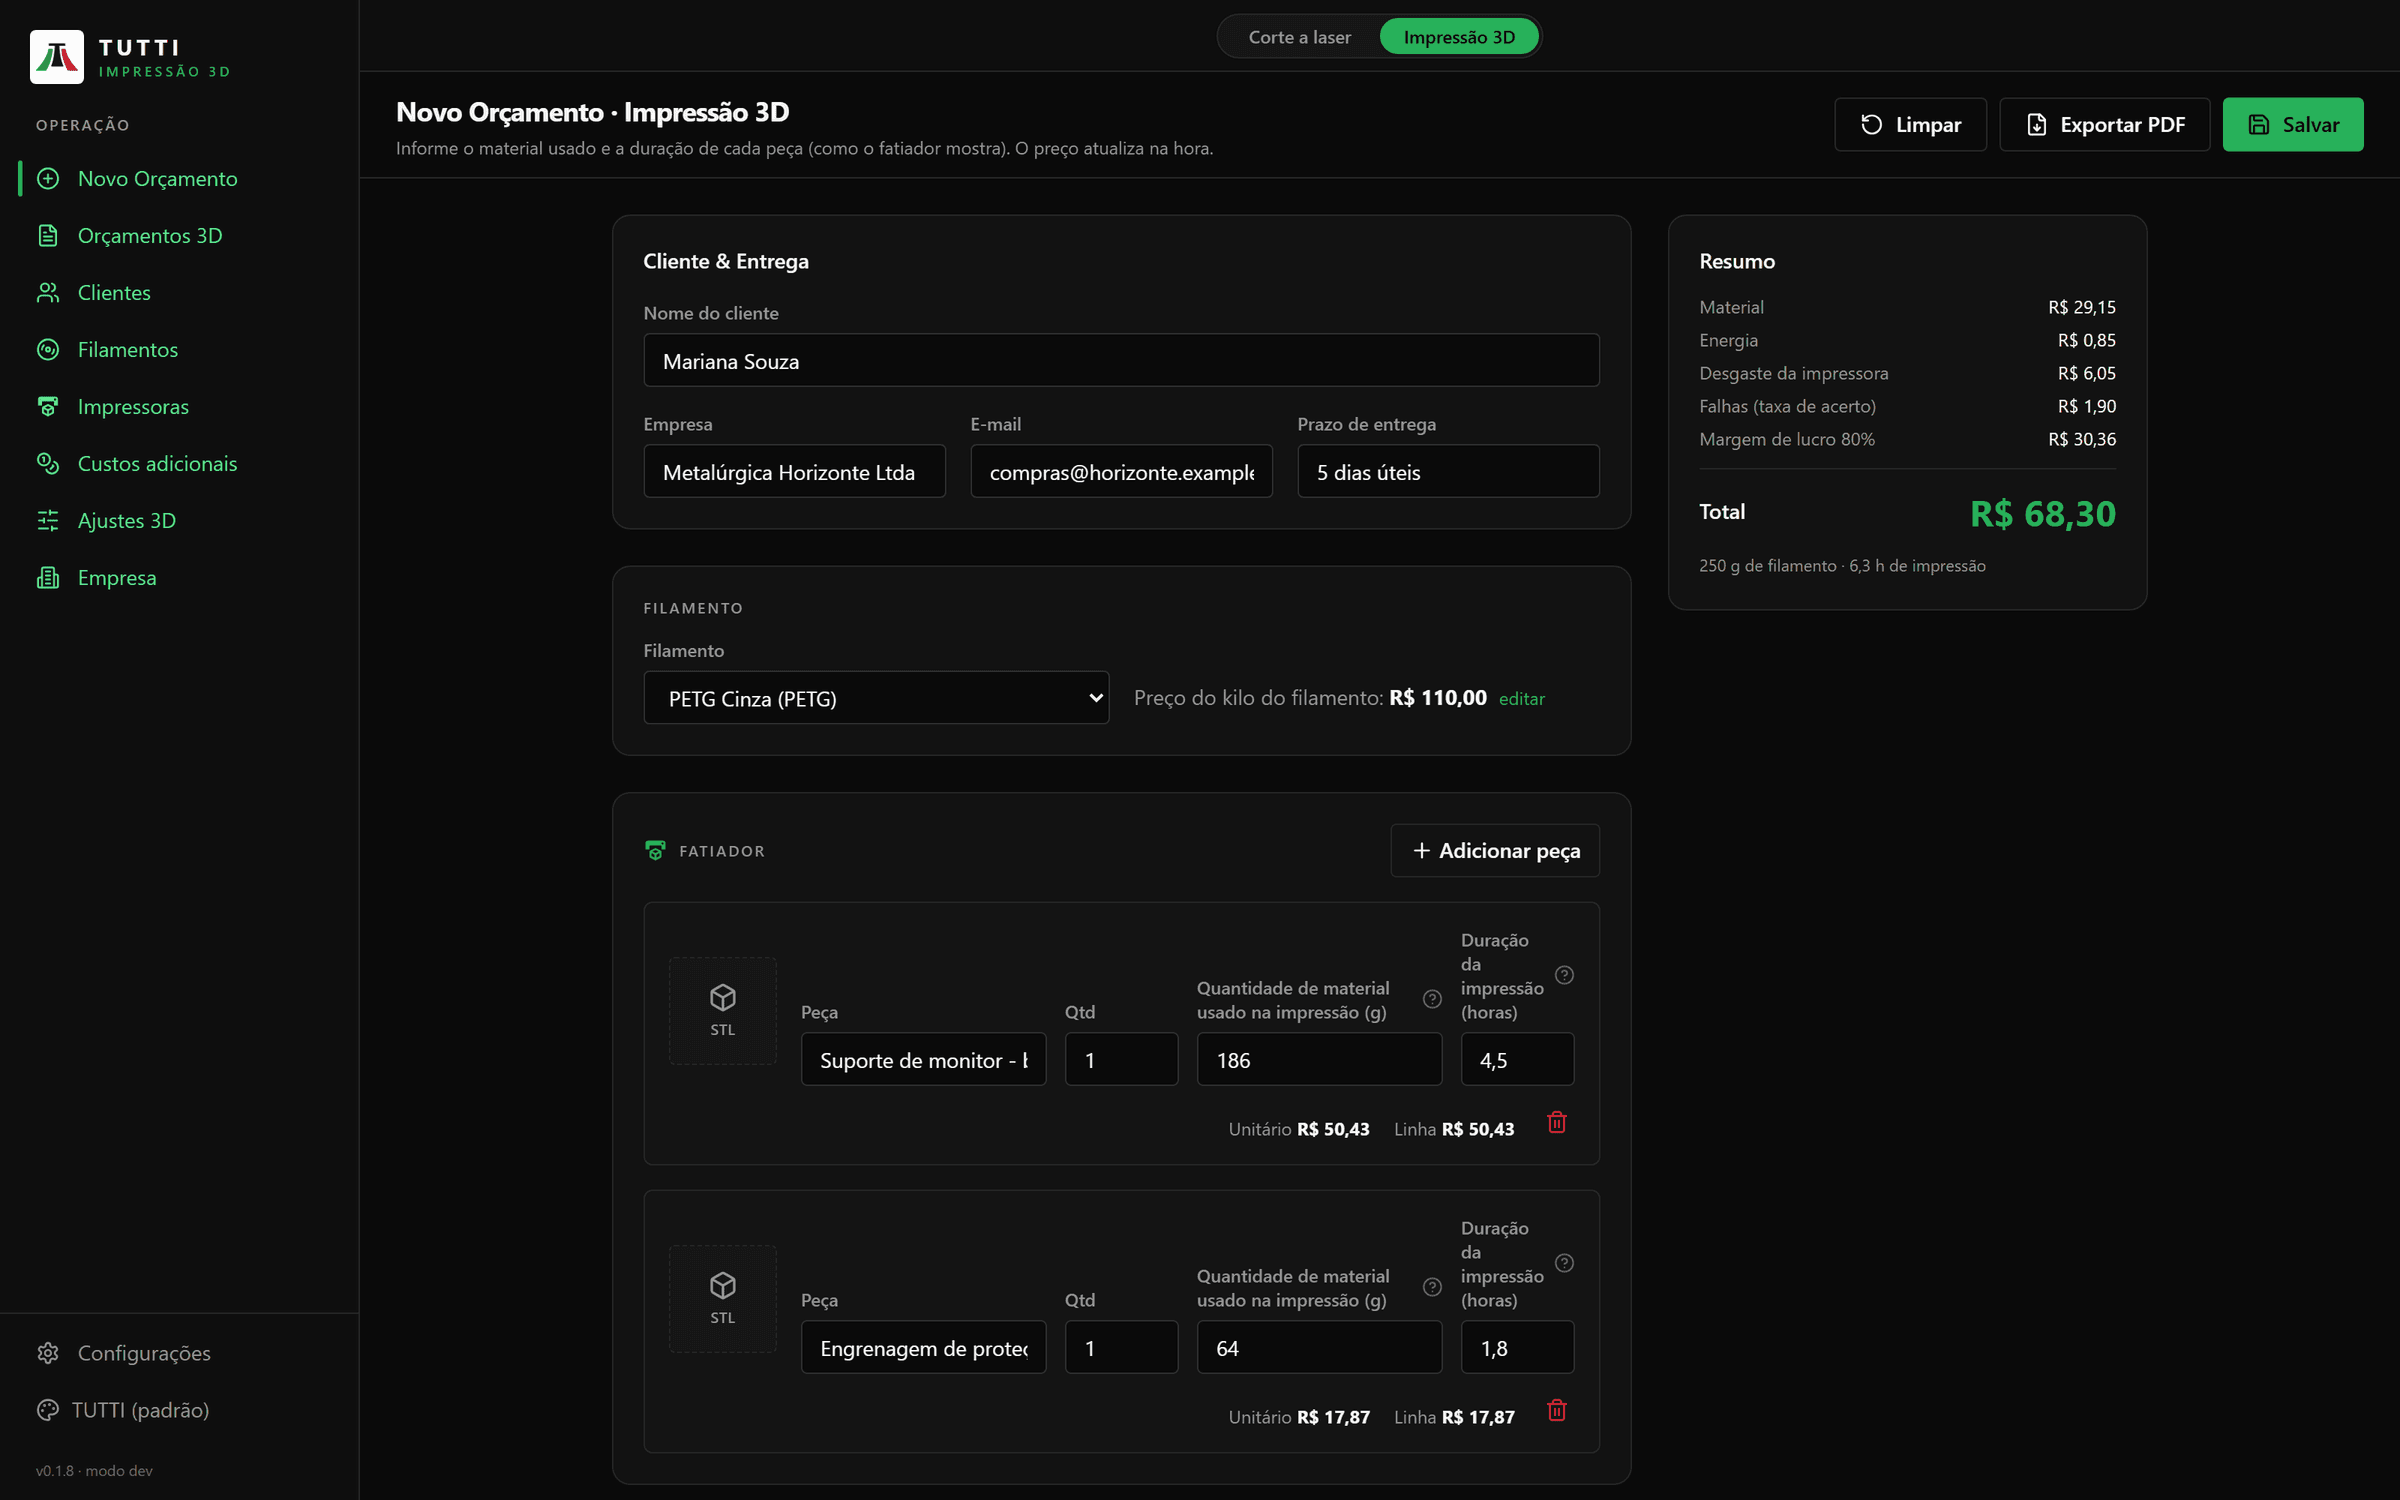Click the Custos adicionais coins icon
The width and height of the screenshot is (2400, 1500).
click(x=48, y=463)
